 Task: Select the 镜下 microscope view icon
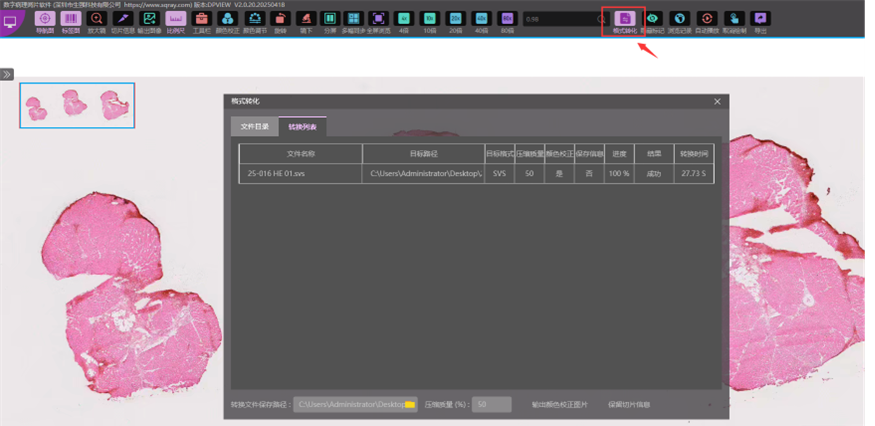point(306,18)
